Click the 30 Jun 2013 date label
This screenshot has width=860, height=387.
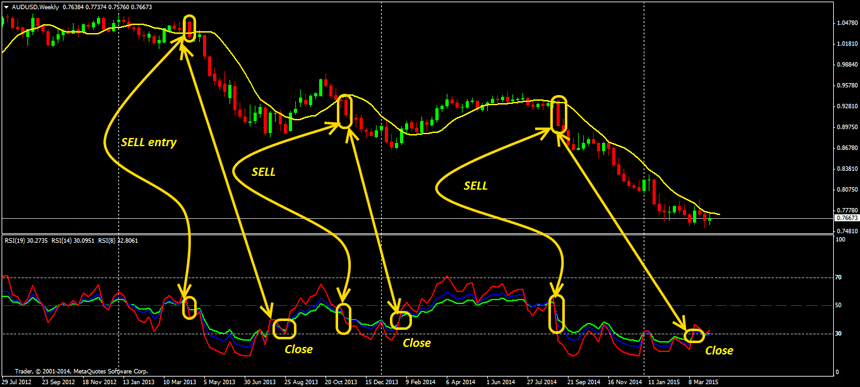pyautogui.click(x=261, y=382)
